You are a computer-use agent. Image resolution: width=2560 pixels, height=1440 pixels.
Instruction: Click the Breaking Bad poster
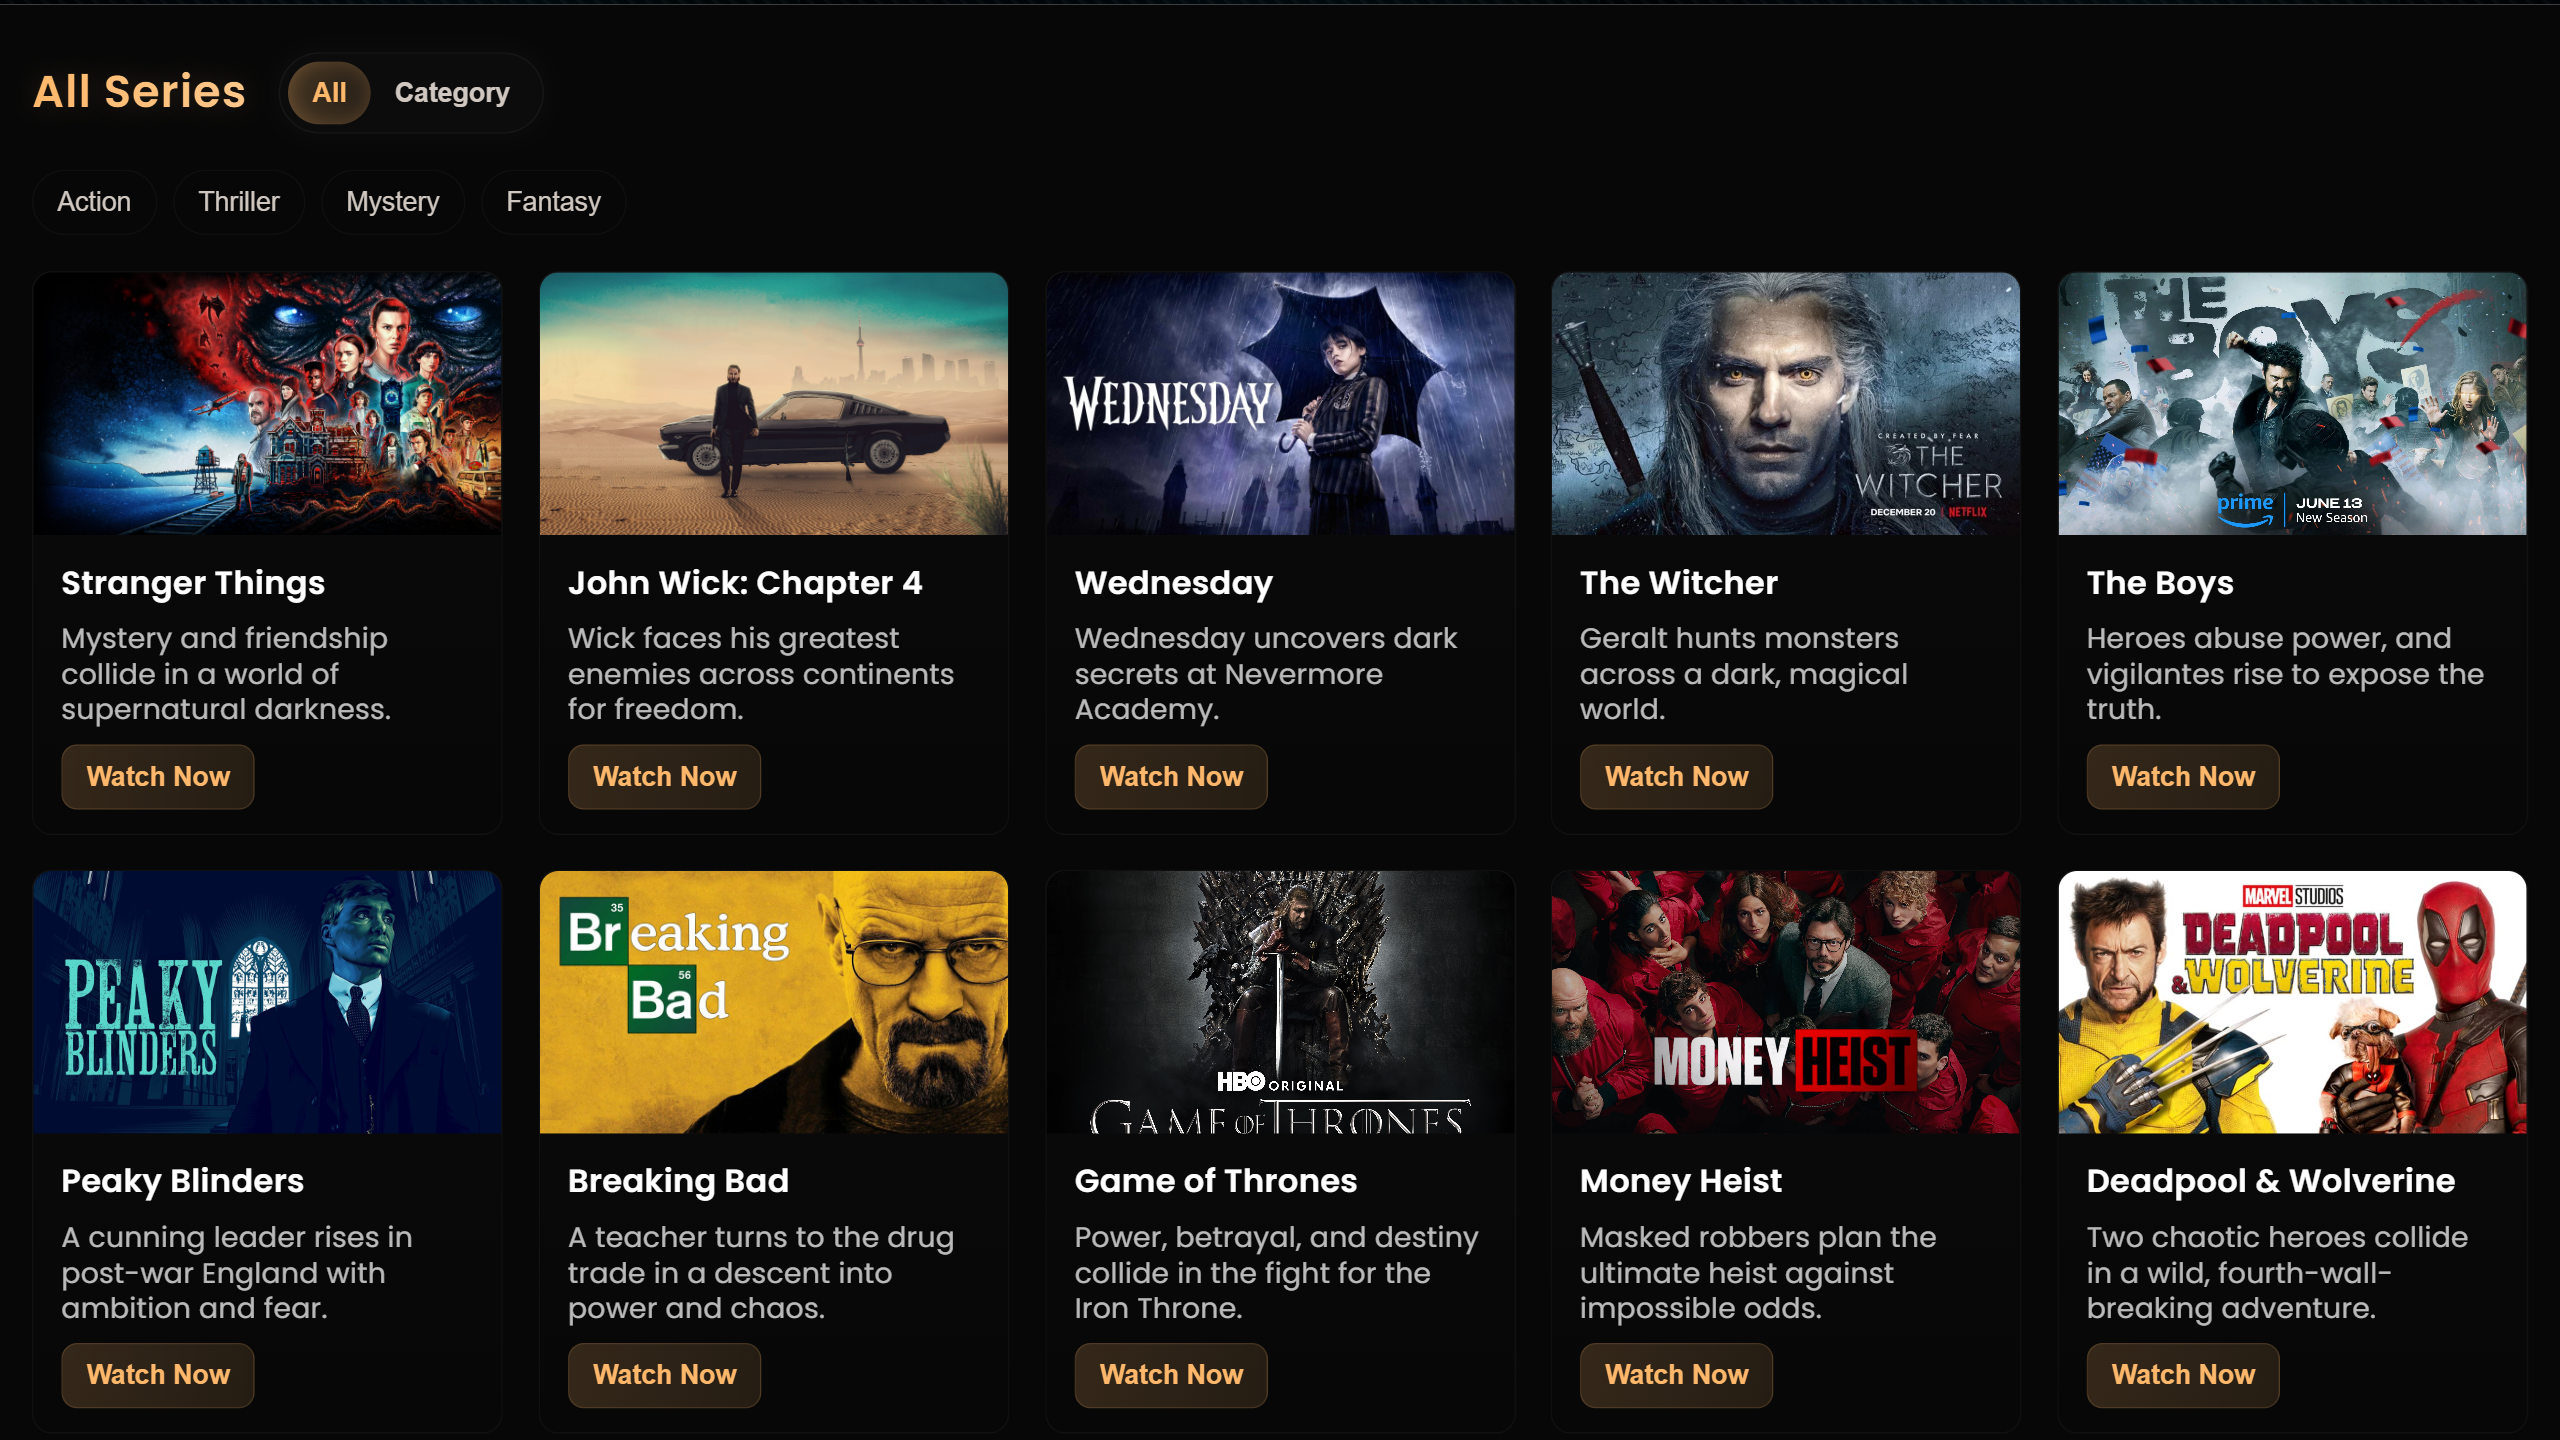pyautogui.click(x=774, y=1002)
